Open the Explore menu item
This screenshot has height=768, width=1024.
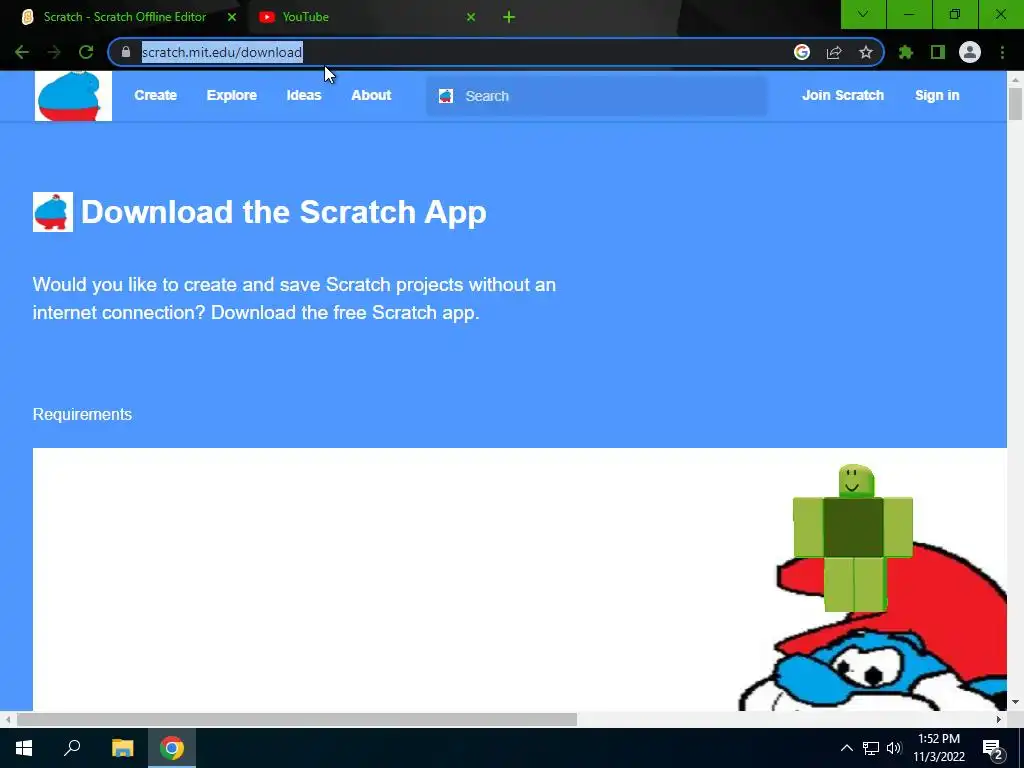click(232, 95)
